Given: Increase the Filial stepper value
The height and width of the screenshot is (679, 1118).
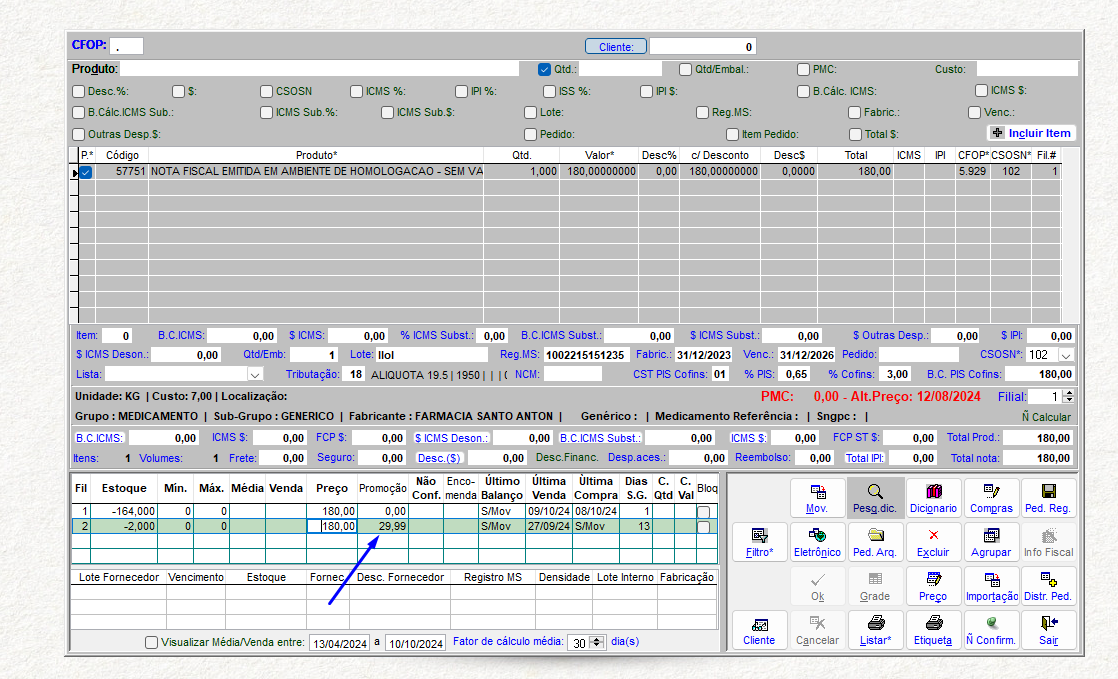Looking at the screenshot, I should 1068,393.
